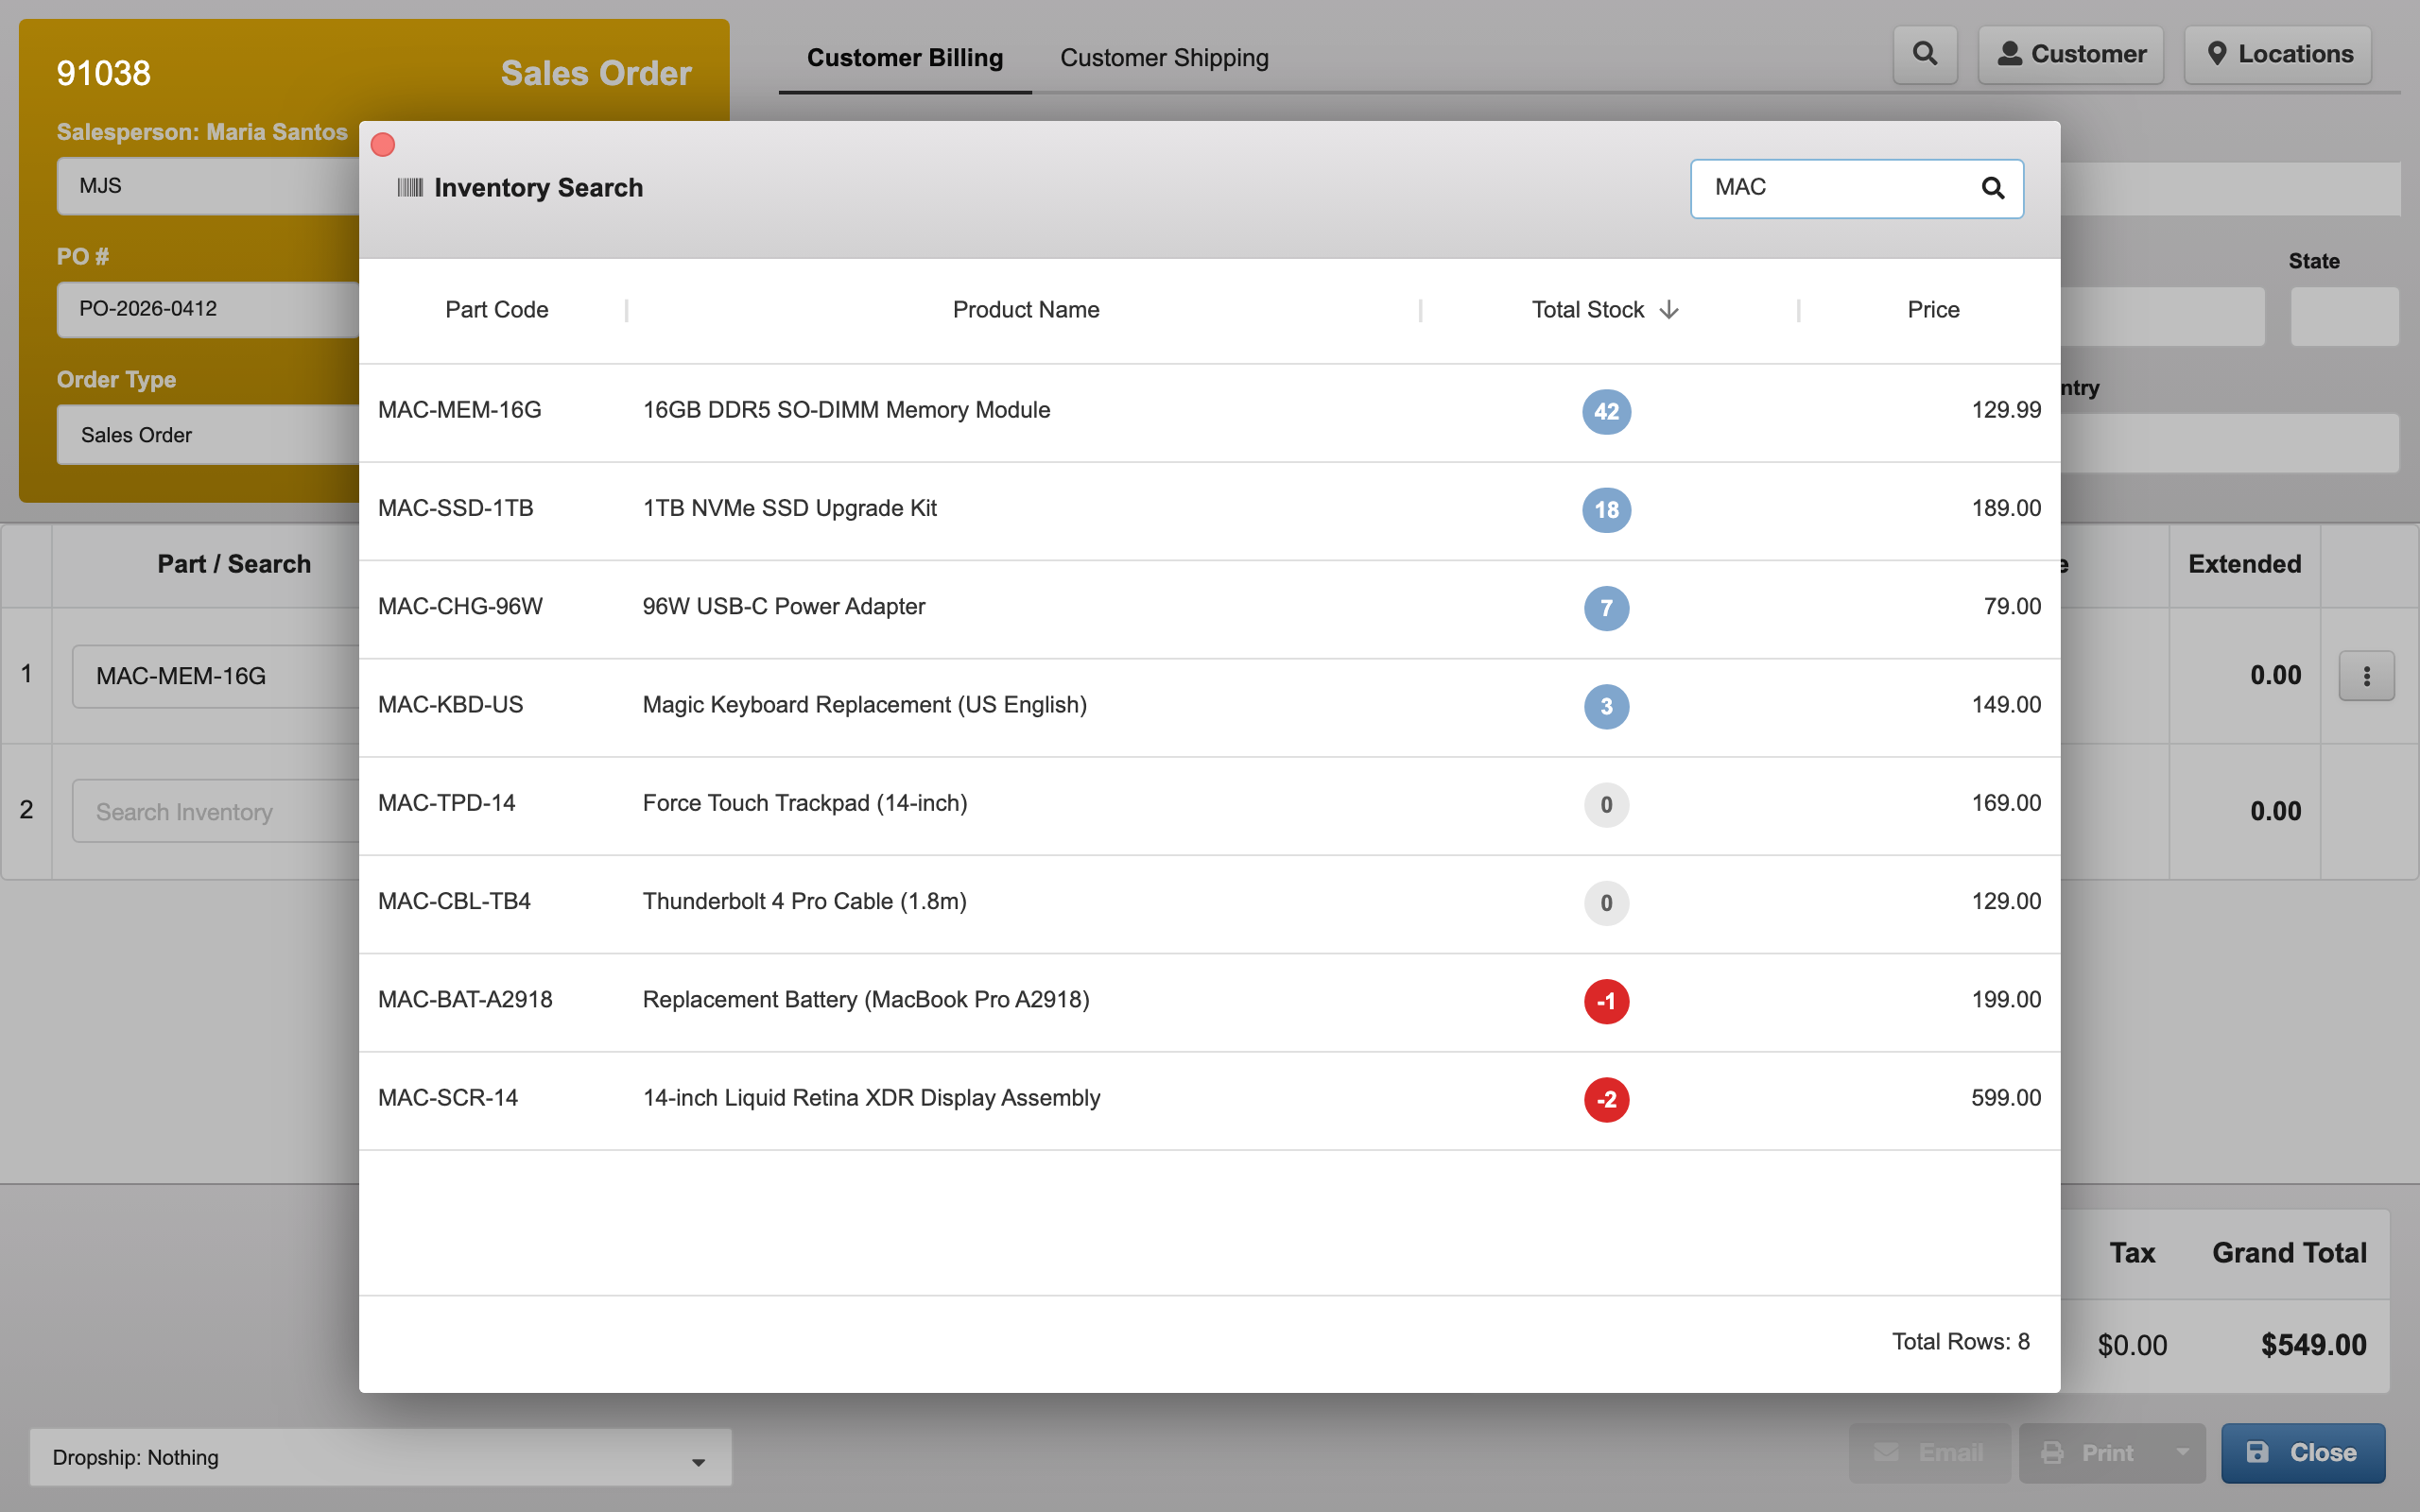
Task: Click the MAC-SCR-14 part code
Action: 447,1097
